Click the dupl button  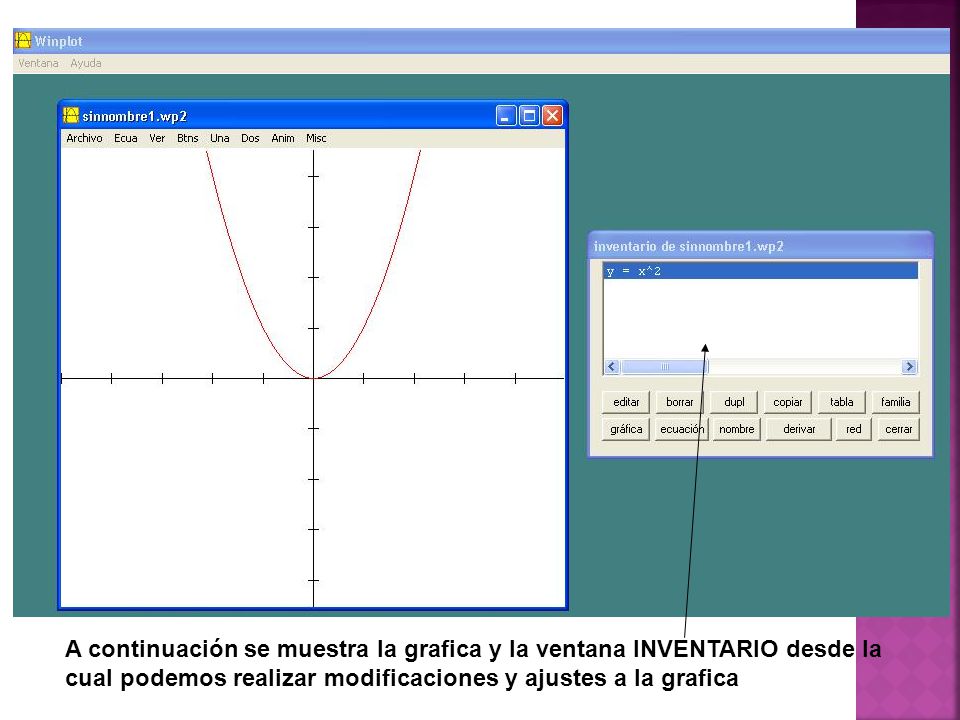[734, 402]
